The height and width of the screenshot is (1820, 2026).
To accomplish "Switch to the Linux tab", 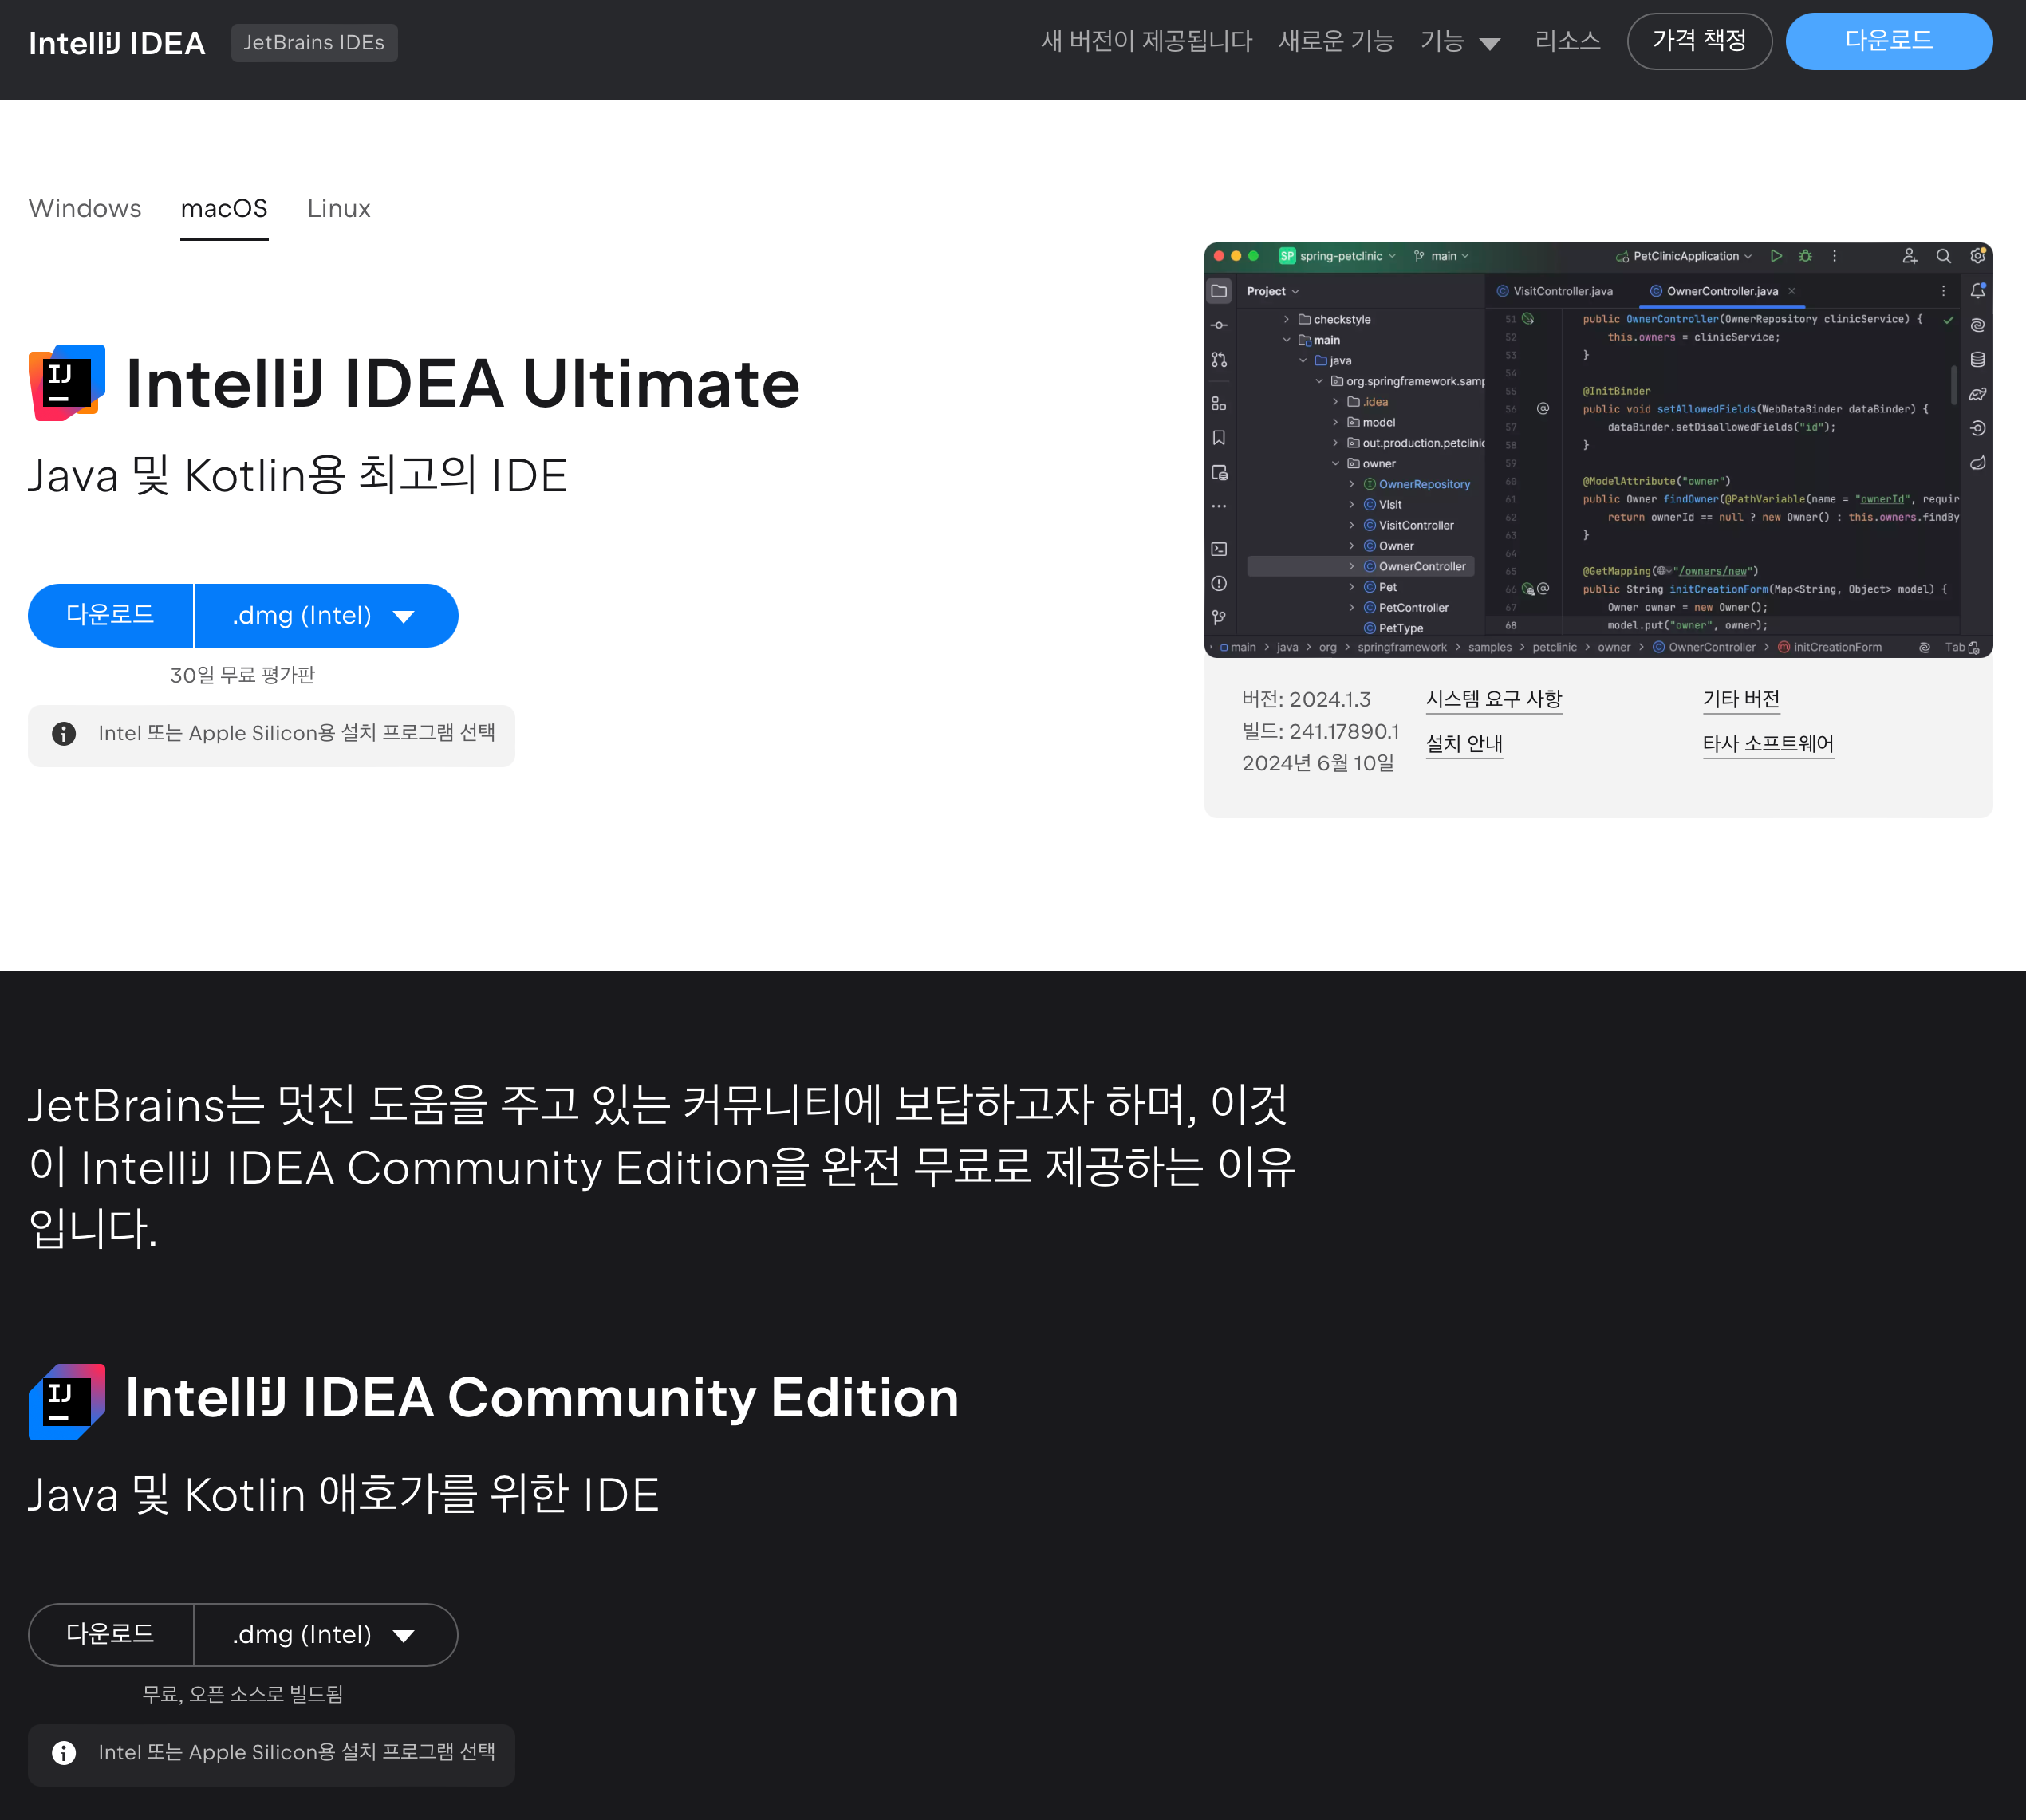I will [338, 208].
